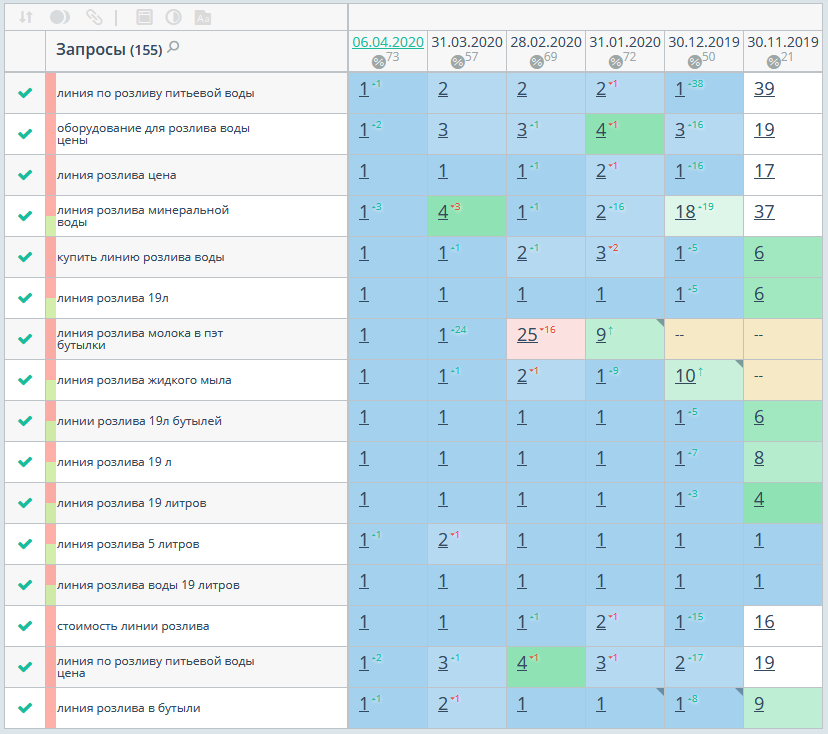Open position 39 for линия по розливу питьевой воды
Screen dimensions: 828x734
(764, 89)
